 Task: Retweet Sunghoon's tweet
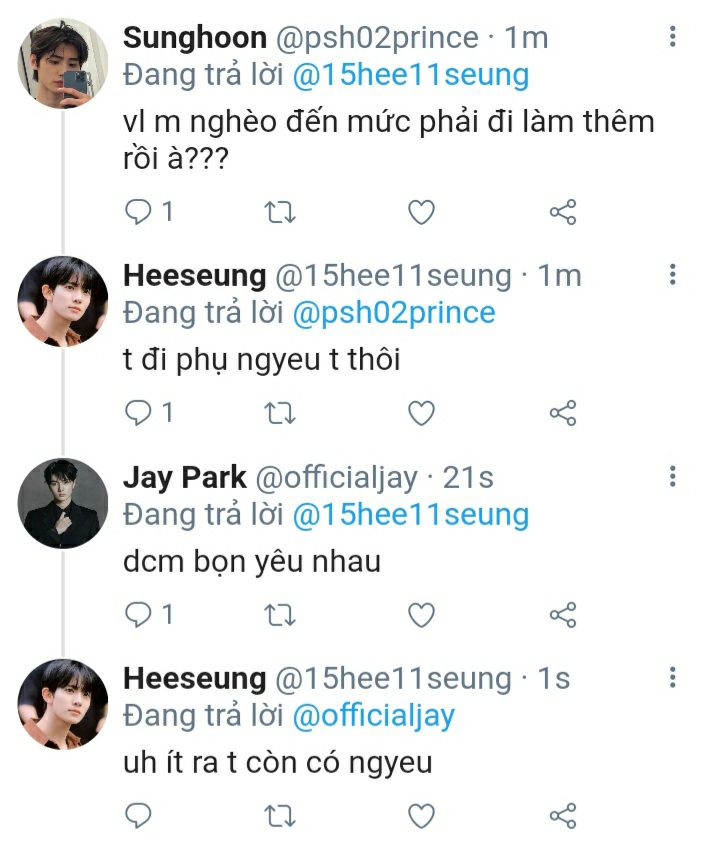click(278, 212)
